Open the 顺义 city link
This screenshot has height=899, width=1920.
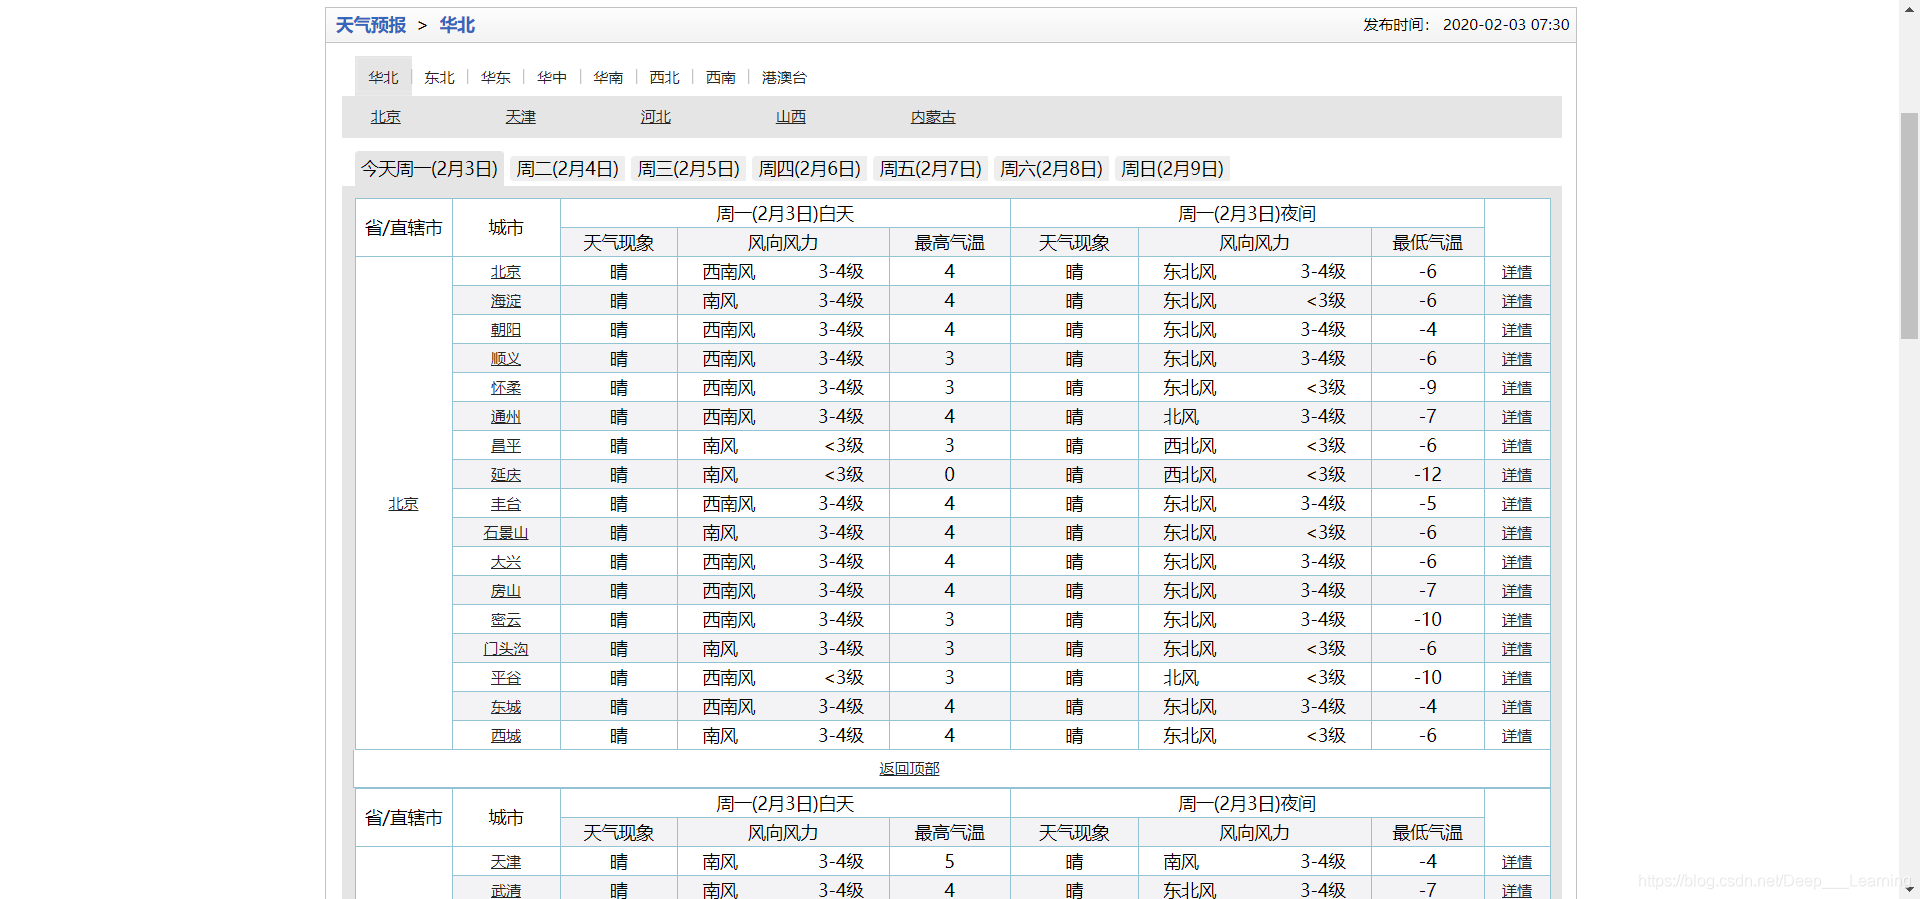pyautogui.click(x=506, y=359)
